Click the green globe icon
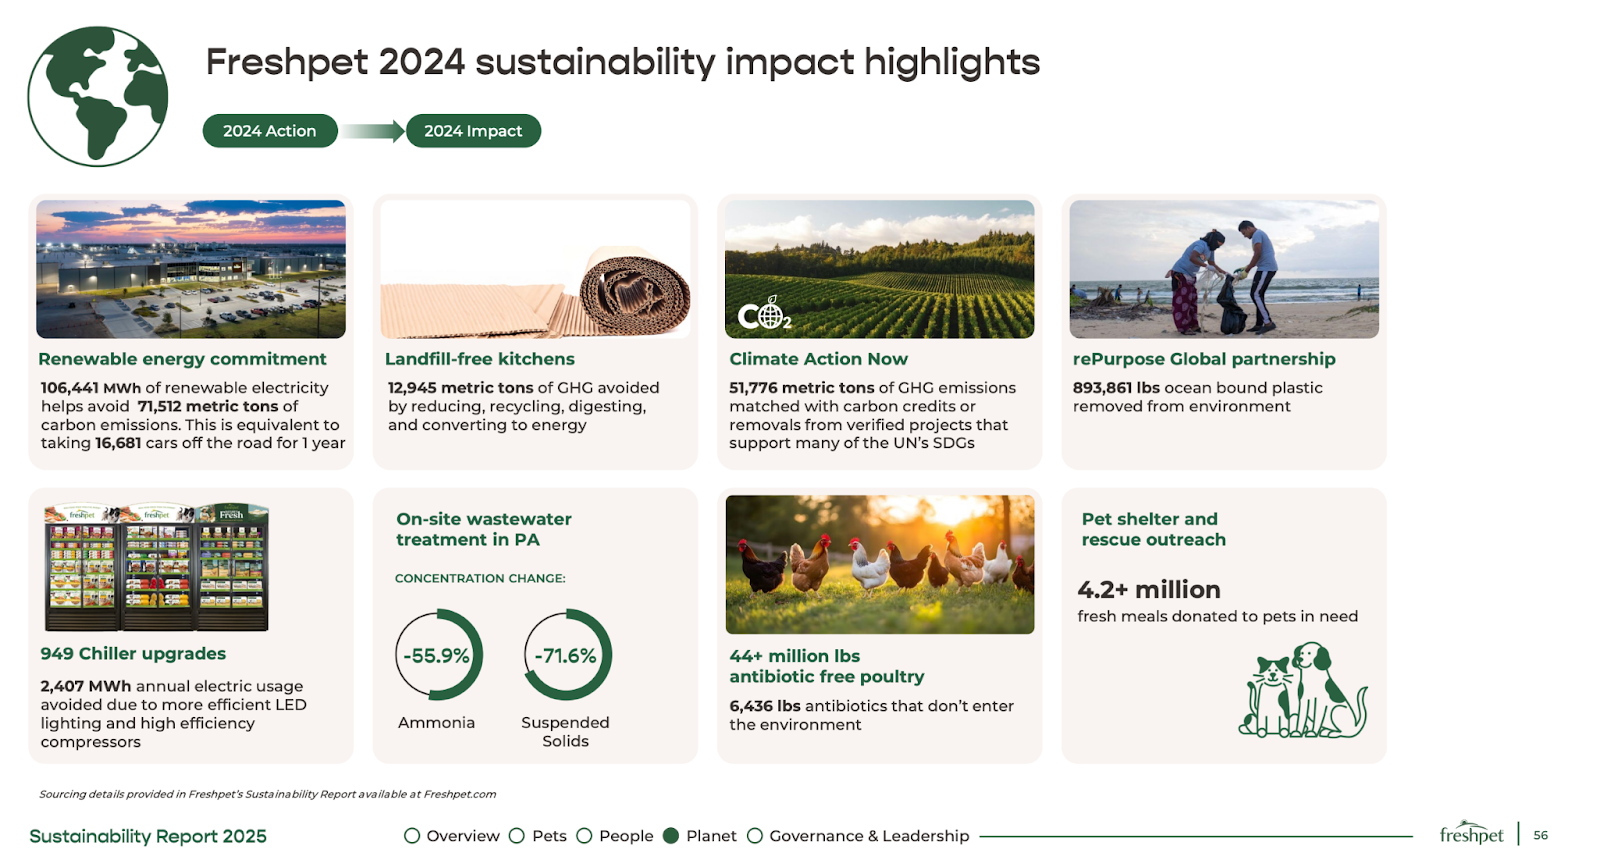Viewport: 1600px width, 863px height. pos(98,96)
